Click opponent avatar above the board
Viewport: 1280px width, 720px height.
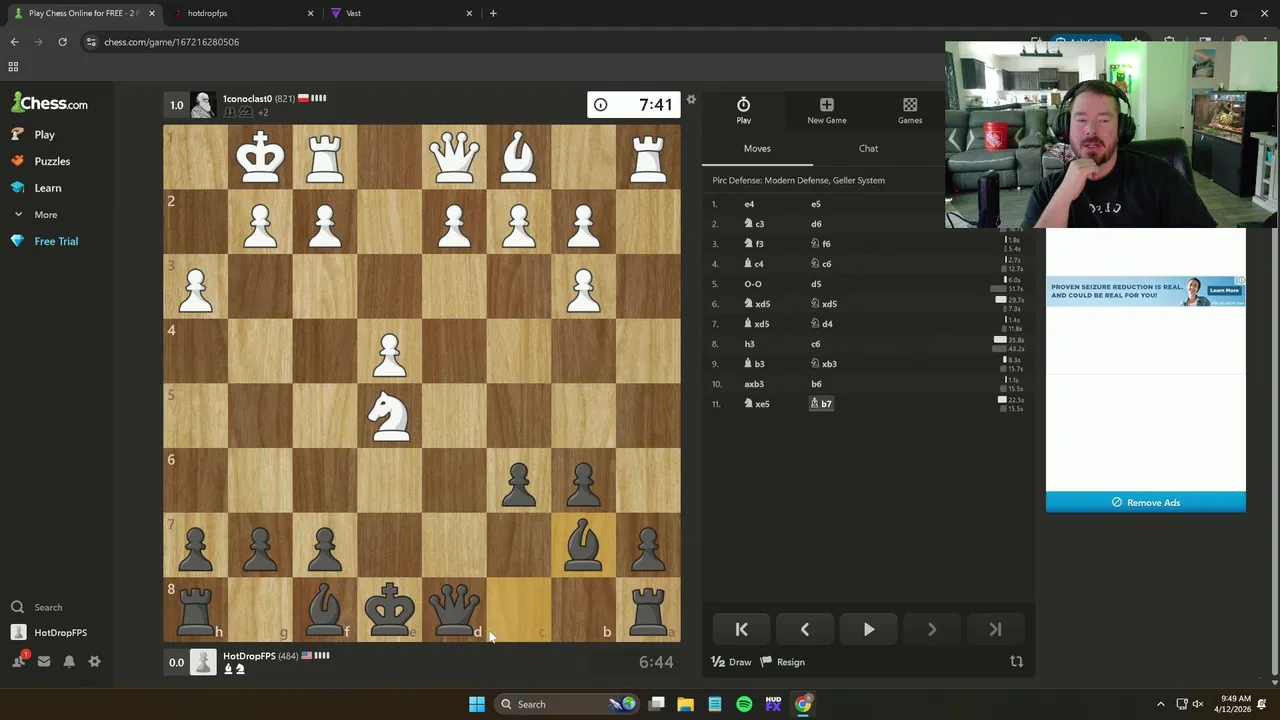pyautogui.click(x=203, y=105)
